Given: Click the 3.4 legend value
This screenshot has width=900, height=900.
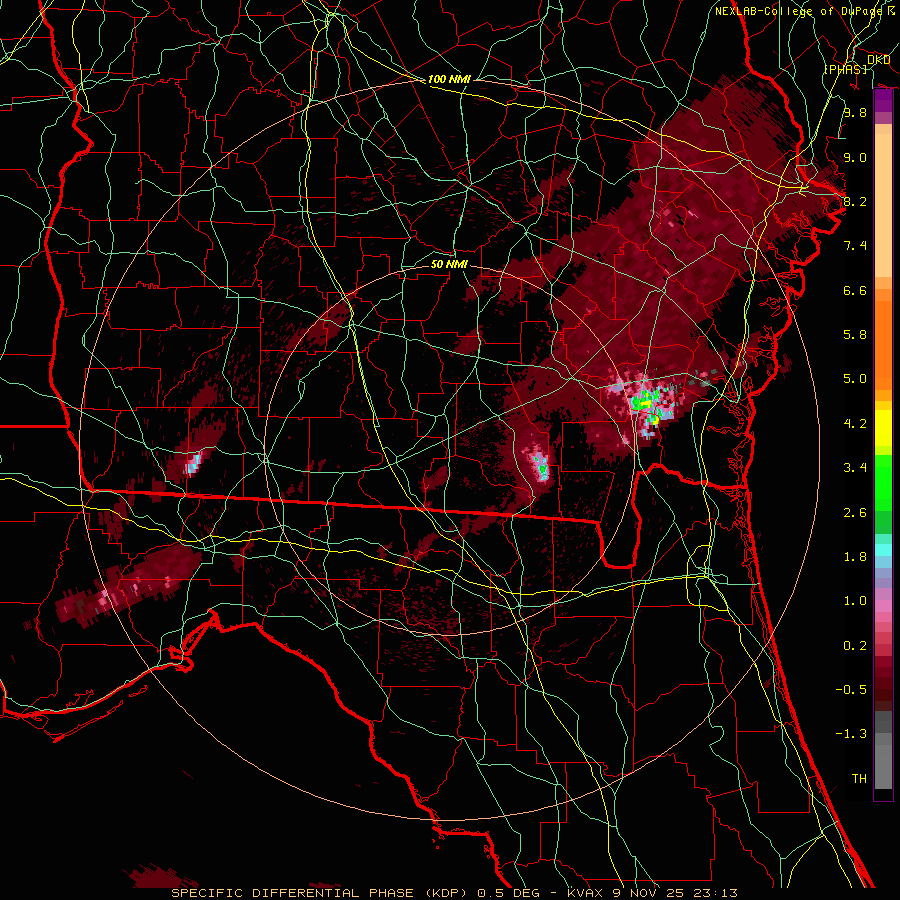Looking at the screenshot, I should (855, 468).
